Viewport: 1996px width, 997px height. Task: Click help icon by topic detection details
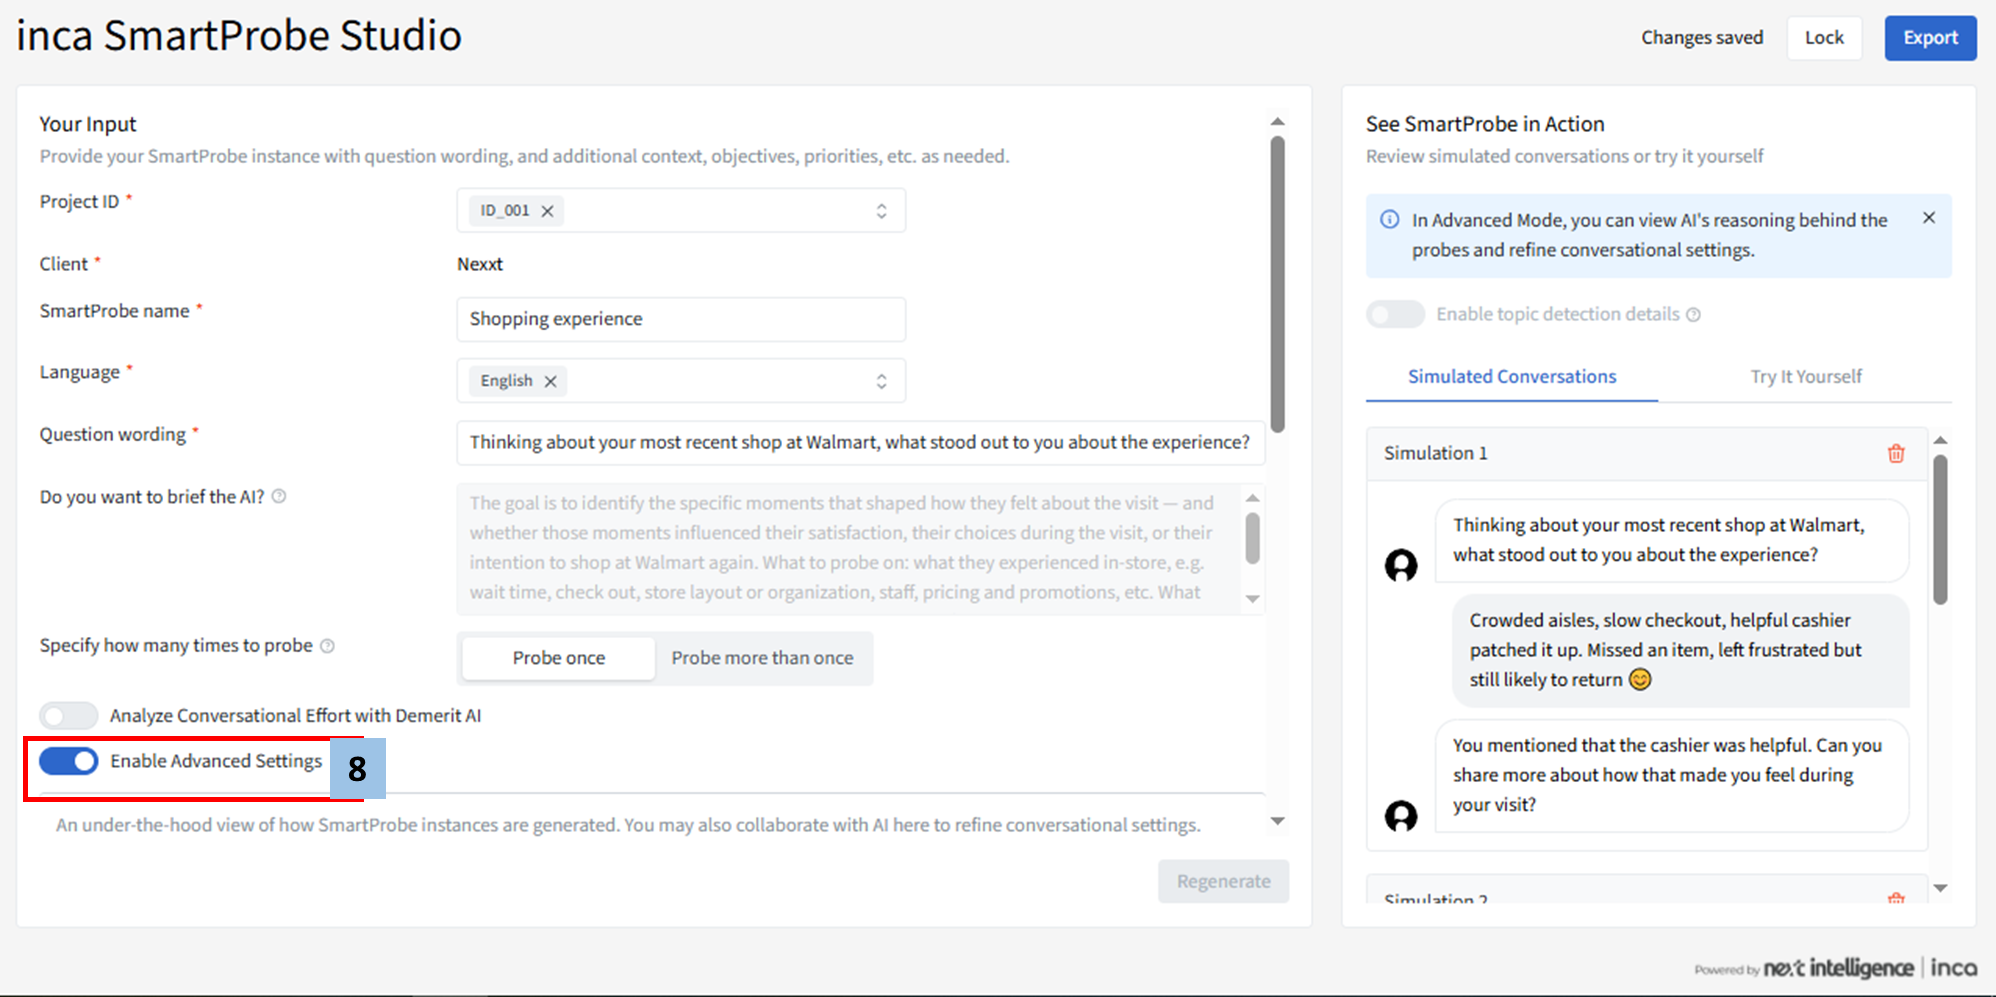(x=1693, y=314)
